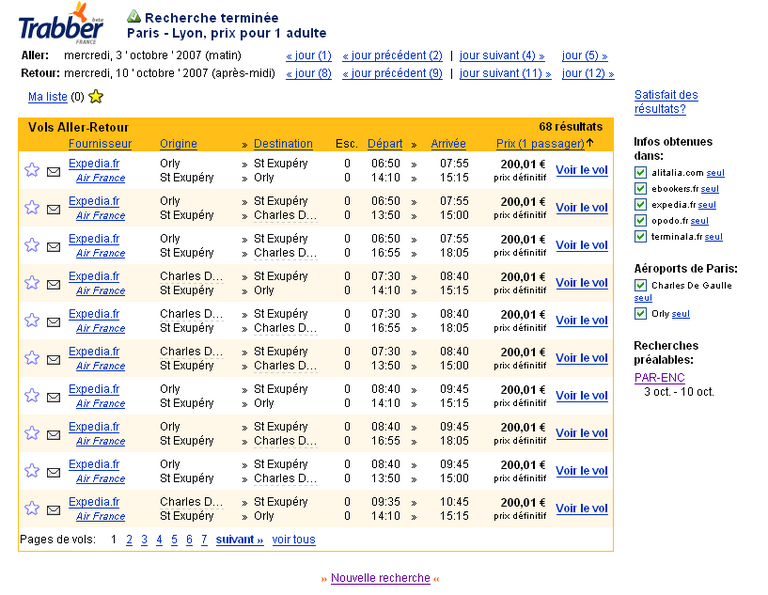The image size is (768, 595).
Task: Go to results page 4
Action: 159,540
